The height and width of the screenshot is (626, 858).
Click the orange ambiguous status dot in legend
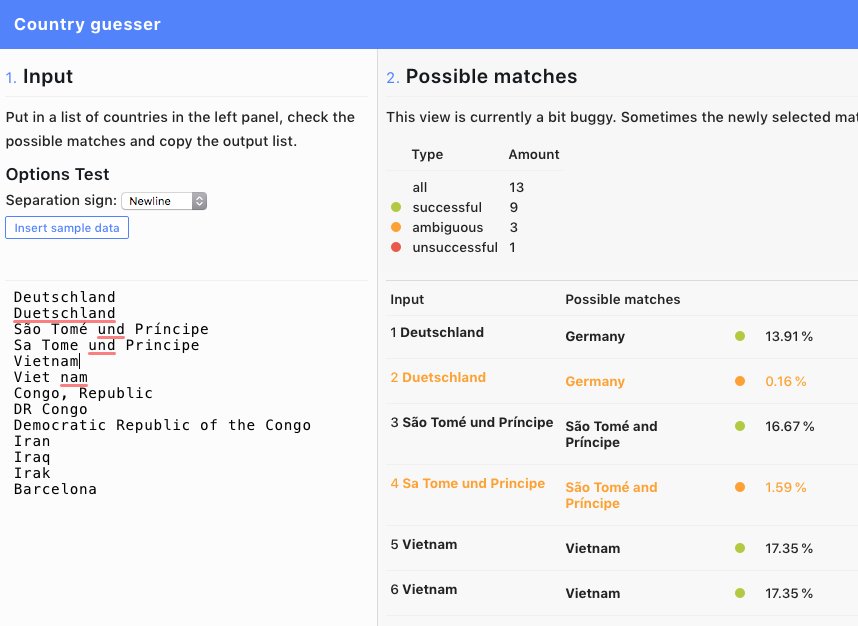coord(396,228)
